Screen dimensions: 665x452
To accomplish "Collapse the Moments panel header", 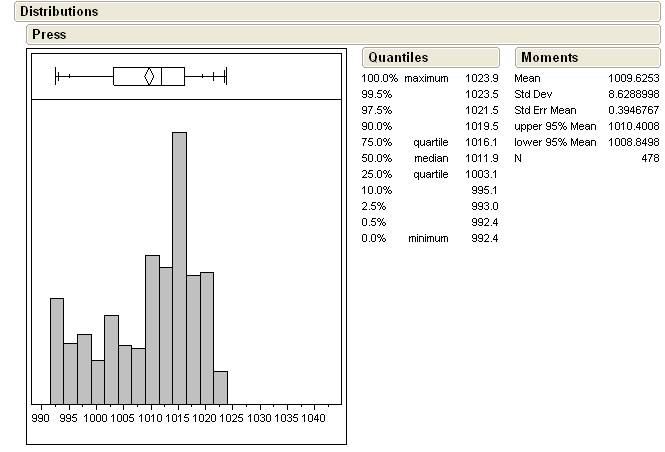I will click(x=549, y=58).
